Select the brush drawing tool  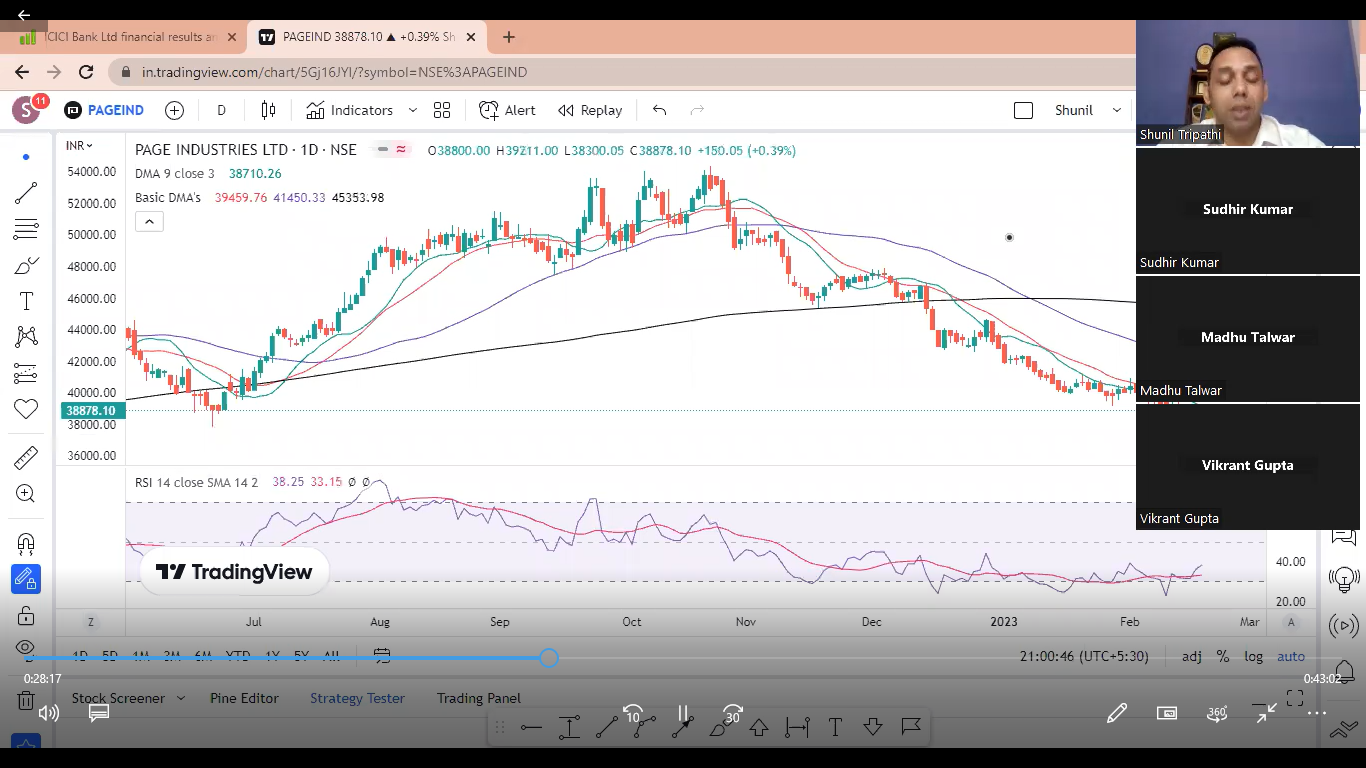click(x=26, y=265)
